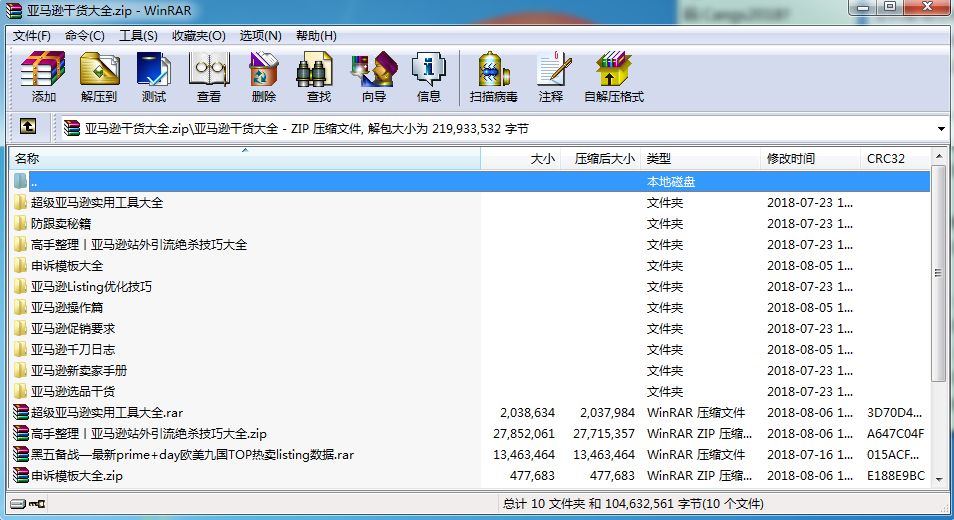Click the archive icon in the address bar
The image size is (954, 520).
pyautogui.click(x=72, y=128)
